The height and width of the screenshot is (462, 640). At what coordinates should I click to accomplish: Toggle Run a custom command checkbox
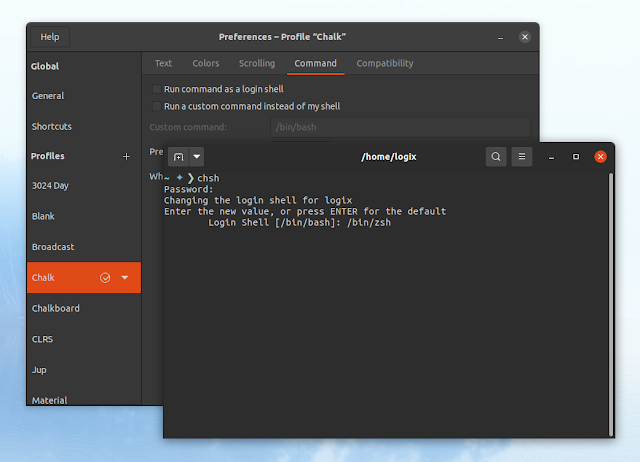[157, 107]
